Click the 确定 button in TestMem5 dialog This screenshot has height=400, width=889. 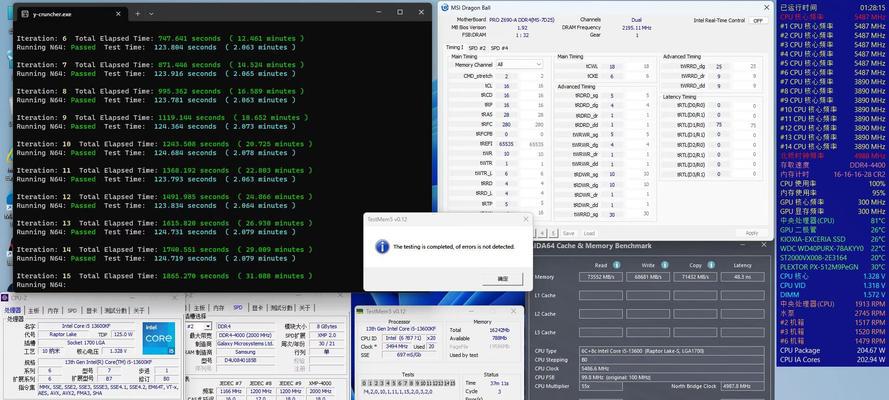click(502, 279)
